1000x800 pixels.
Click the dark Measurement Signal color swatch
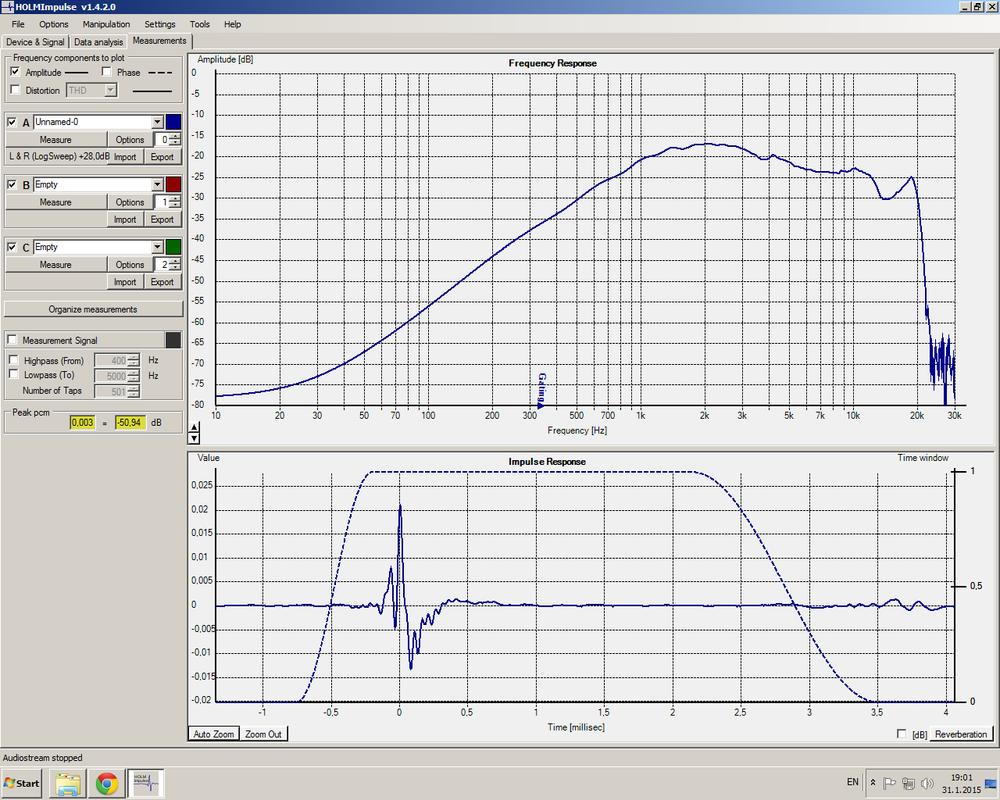pyautogui.click(x=173, y=340)
